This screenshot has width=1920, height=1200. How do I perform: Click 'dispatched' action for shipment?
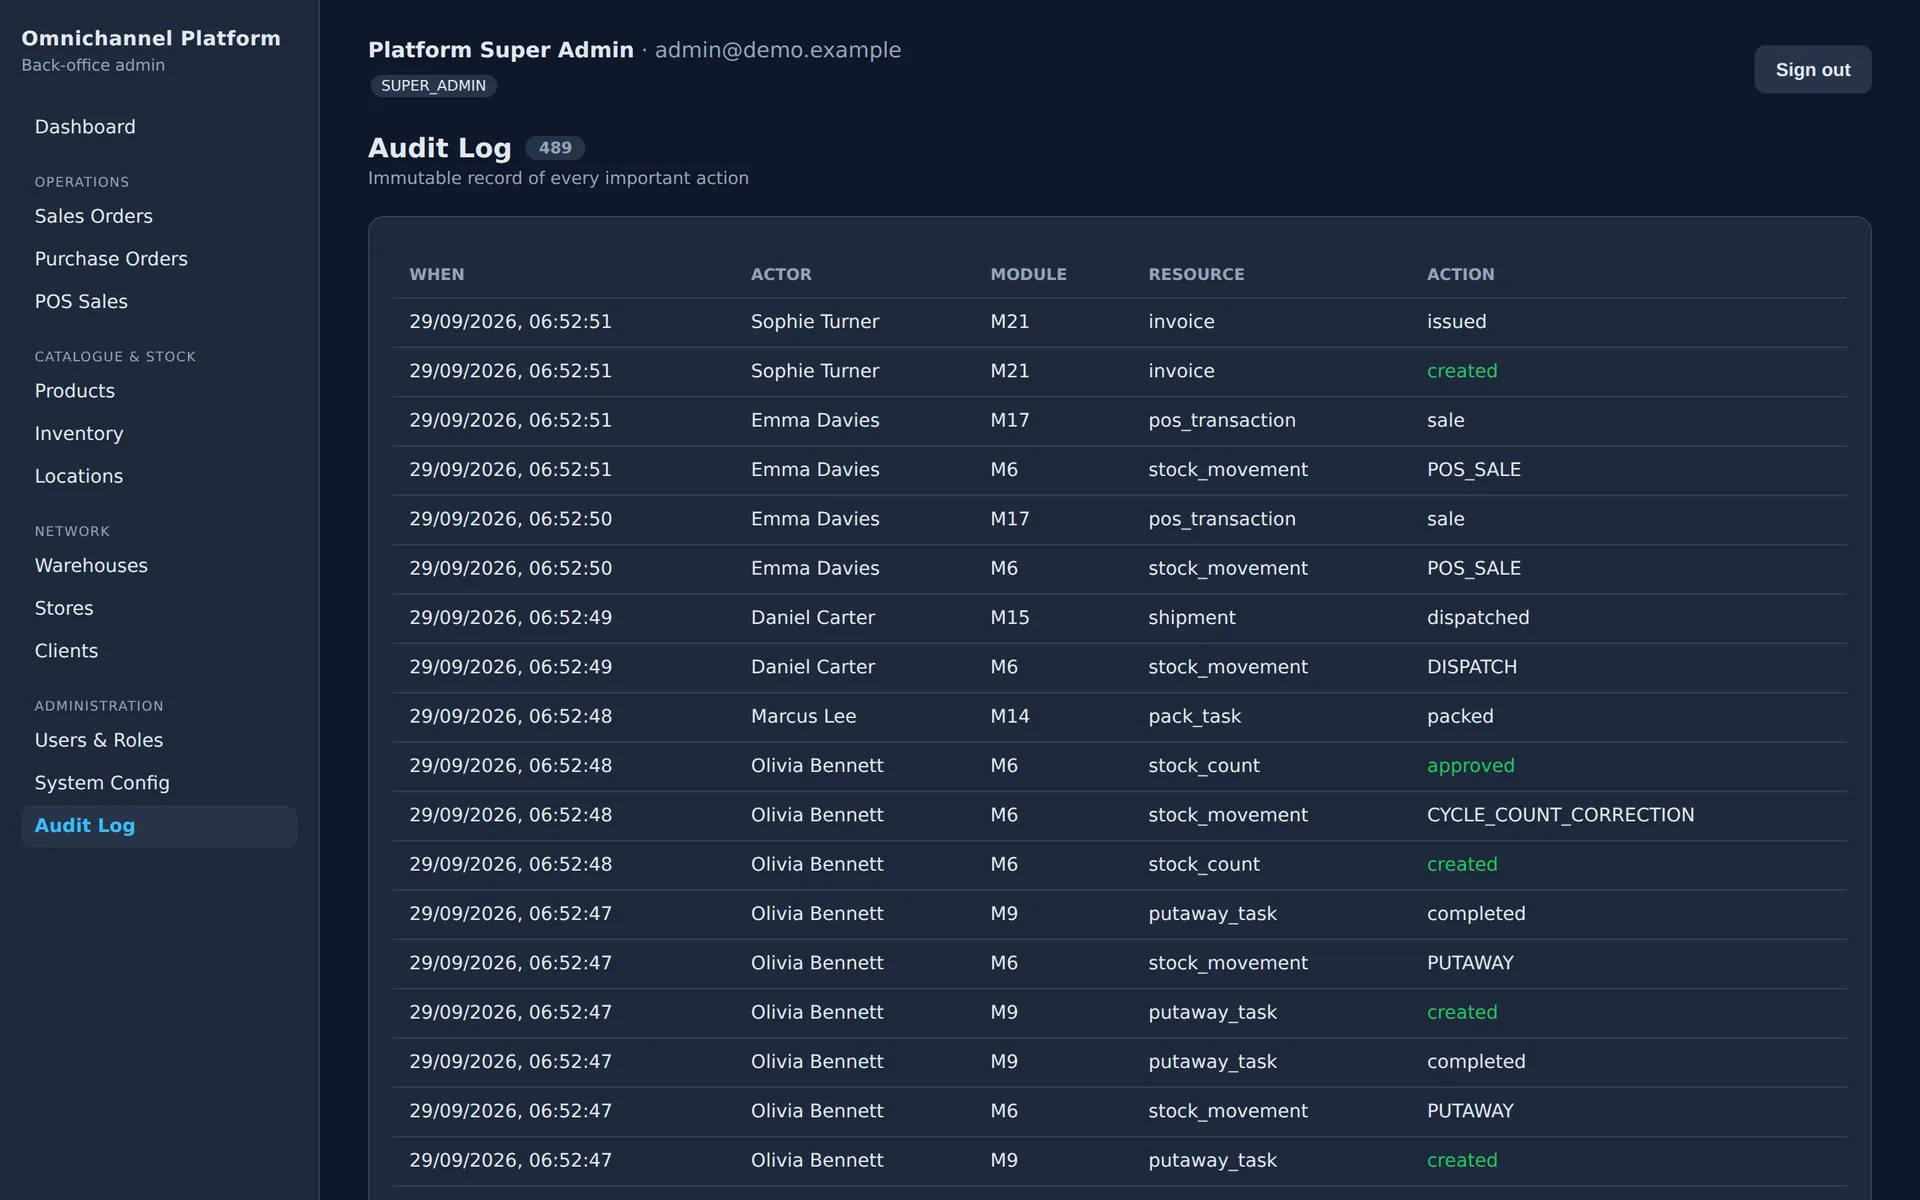pyautogui.click(x=1478, y=618)
